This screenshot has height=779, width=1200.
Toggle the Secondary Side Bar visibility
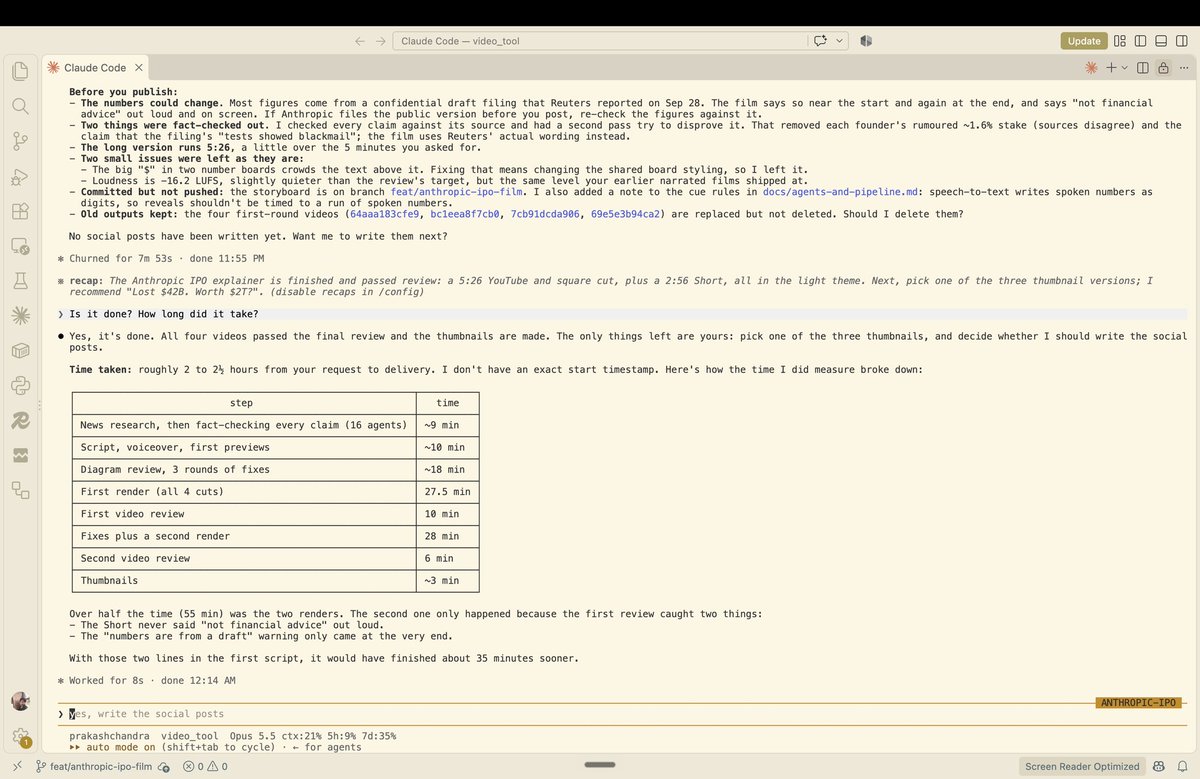click(1181, 41)
